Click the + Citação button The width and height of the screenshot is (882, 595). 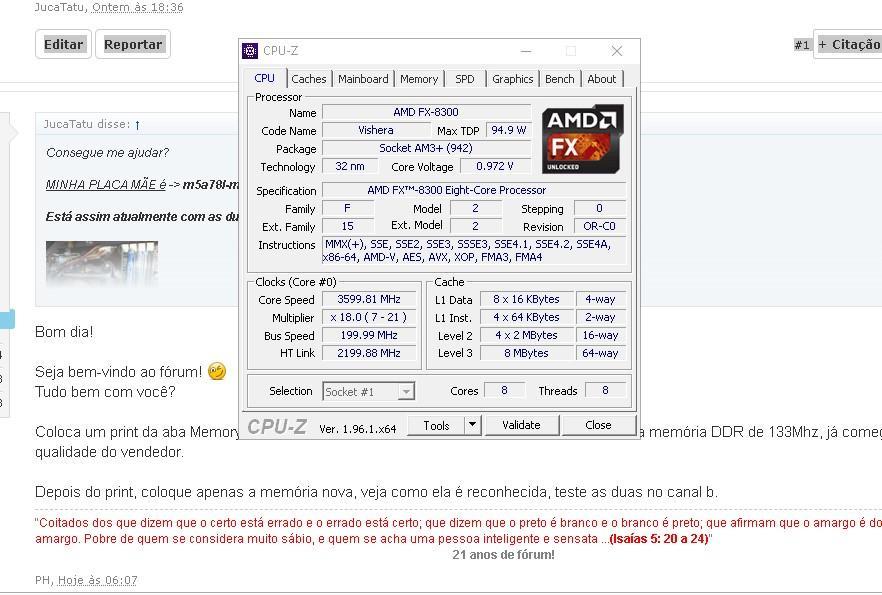(x=848, y=44)
